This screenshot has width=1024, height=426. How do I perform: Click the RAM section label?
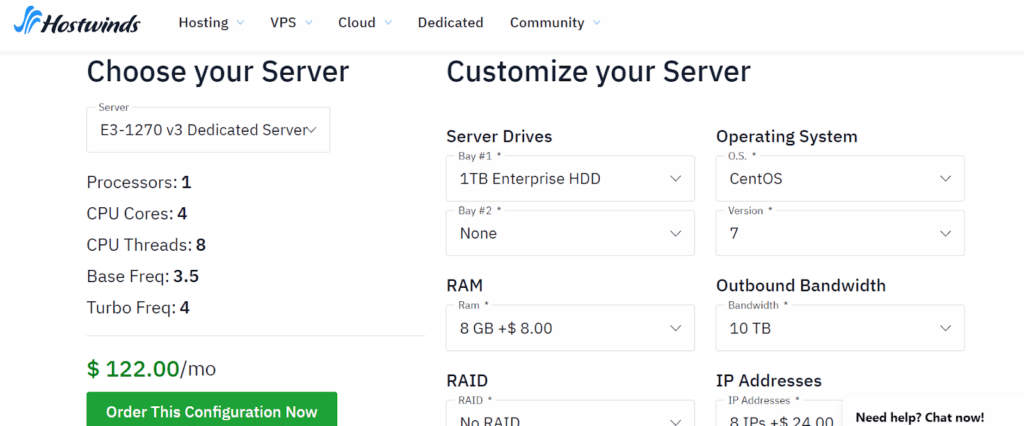coord(464,286)
